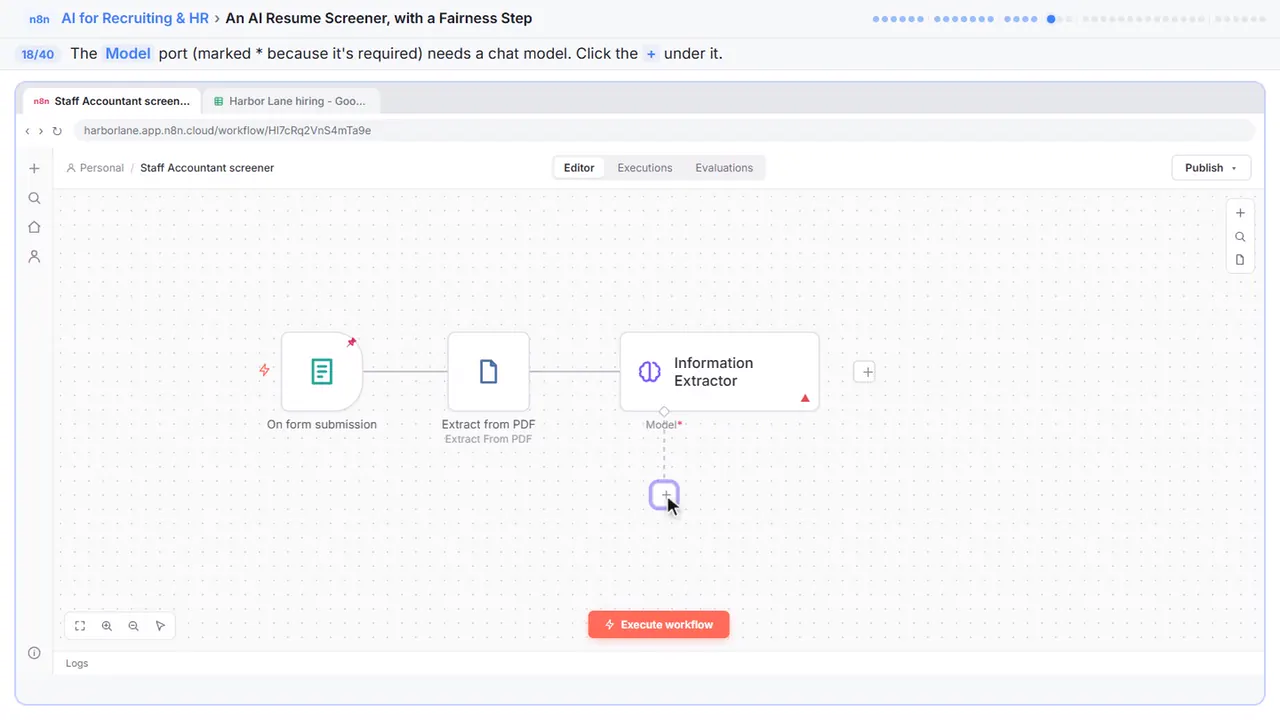Screen dimensions: 1280x720
Task: Add a node after Information Extractor
Action: [867, 372]
